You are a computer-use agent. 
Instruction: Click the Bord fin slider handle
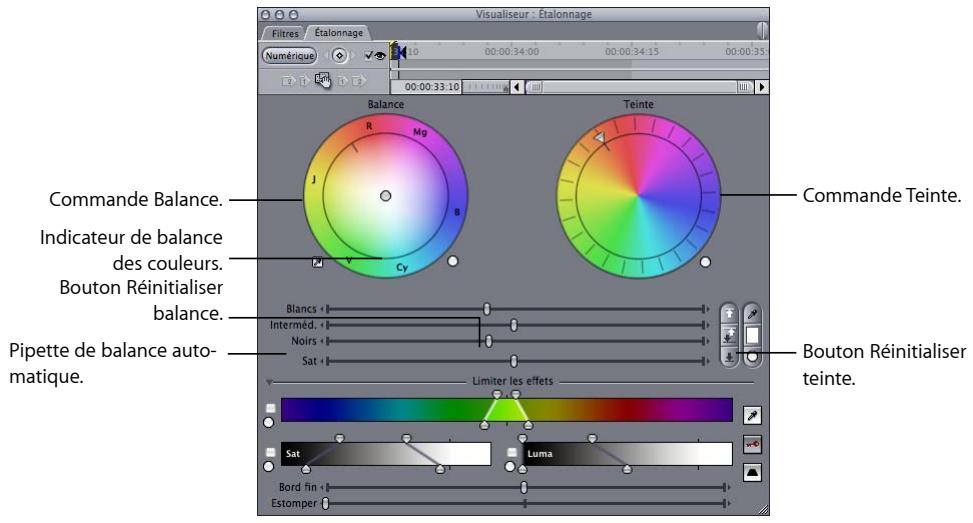pos(524,488)
